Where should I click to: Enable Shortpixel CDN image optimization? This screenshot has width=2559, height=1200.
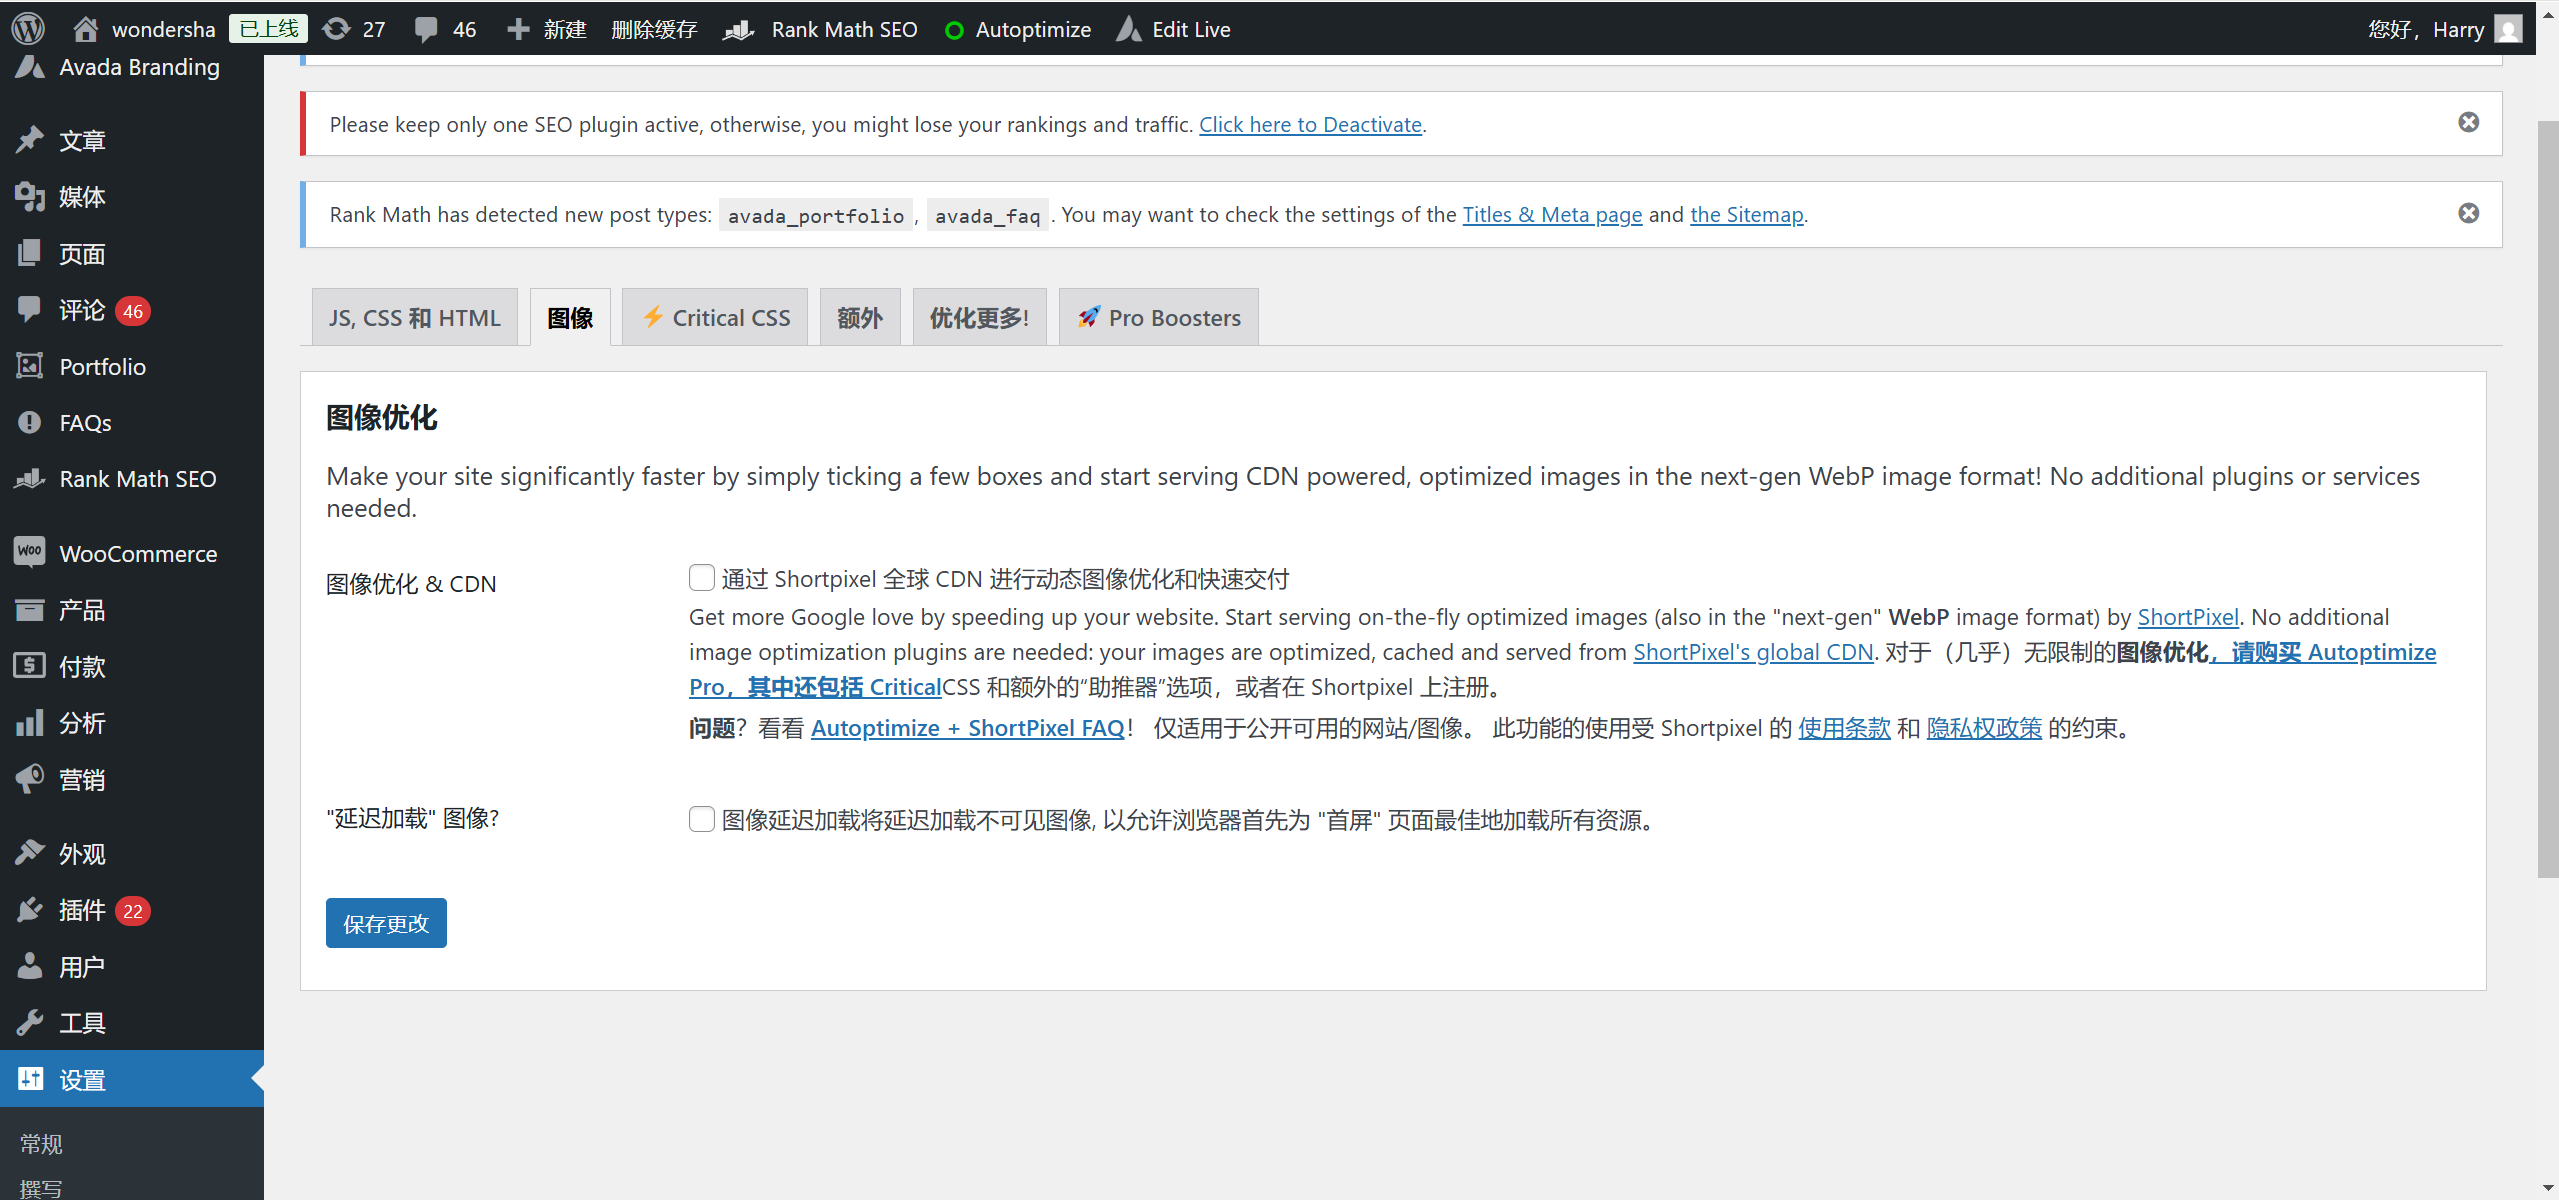click(x=701, y=577)
